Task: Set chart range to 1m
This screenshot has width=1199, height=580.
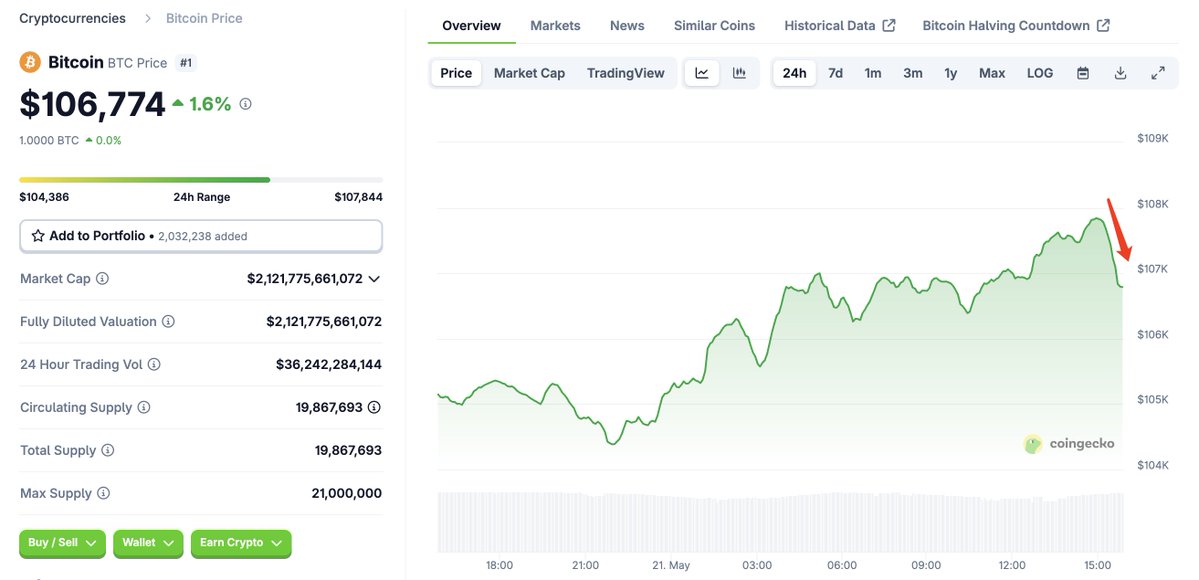Action: click(x=872, y=73)
